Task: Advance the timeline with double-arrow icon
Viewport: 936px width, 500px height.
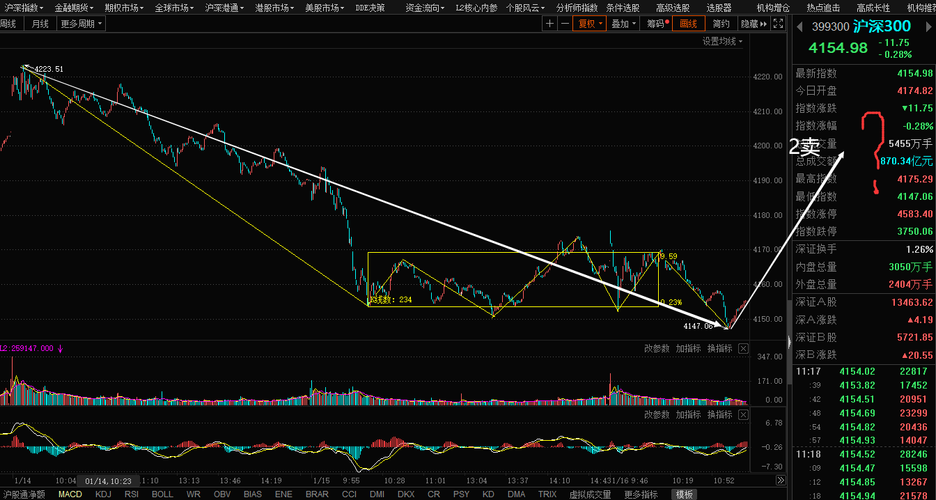Action: coord(780,480)
